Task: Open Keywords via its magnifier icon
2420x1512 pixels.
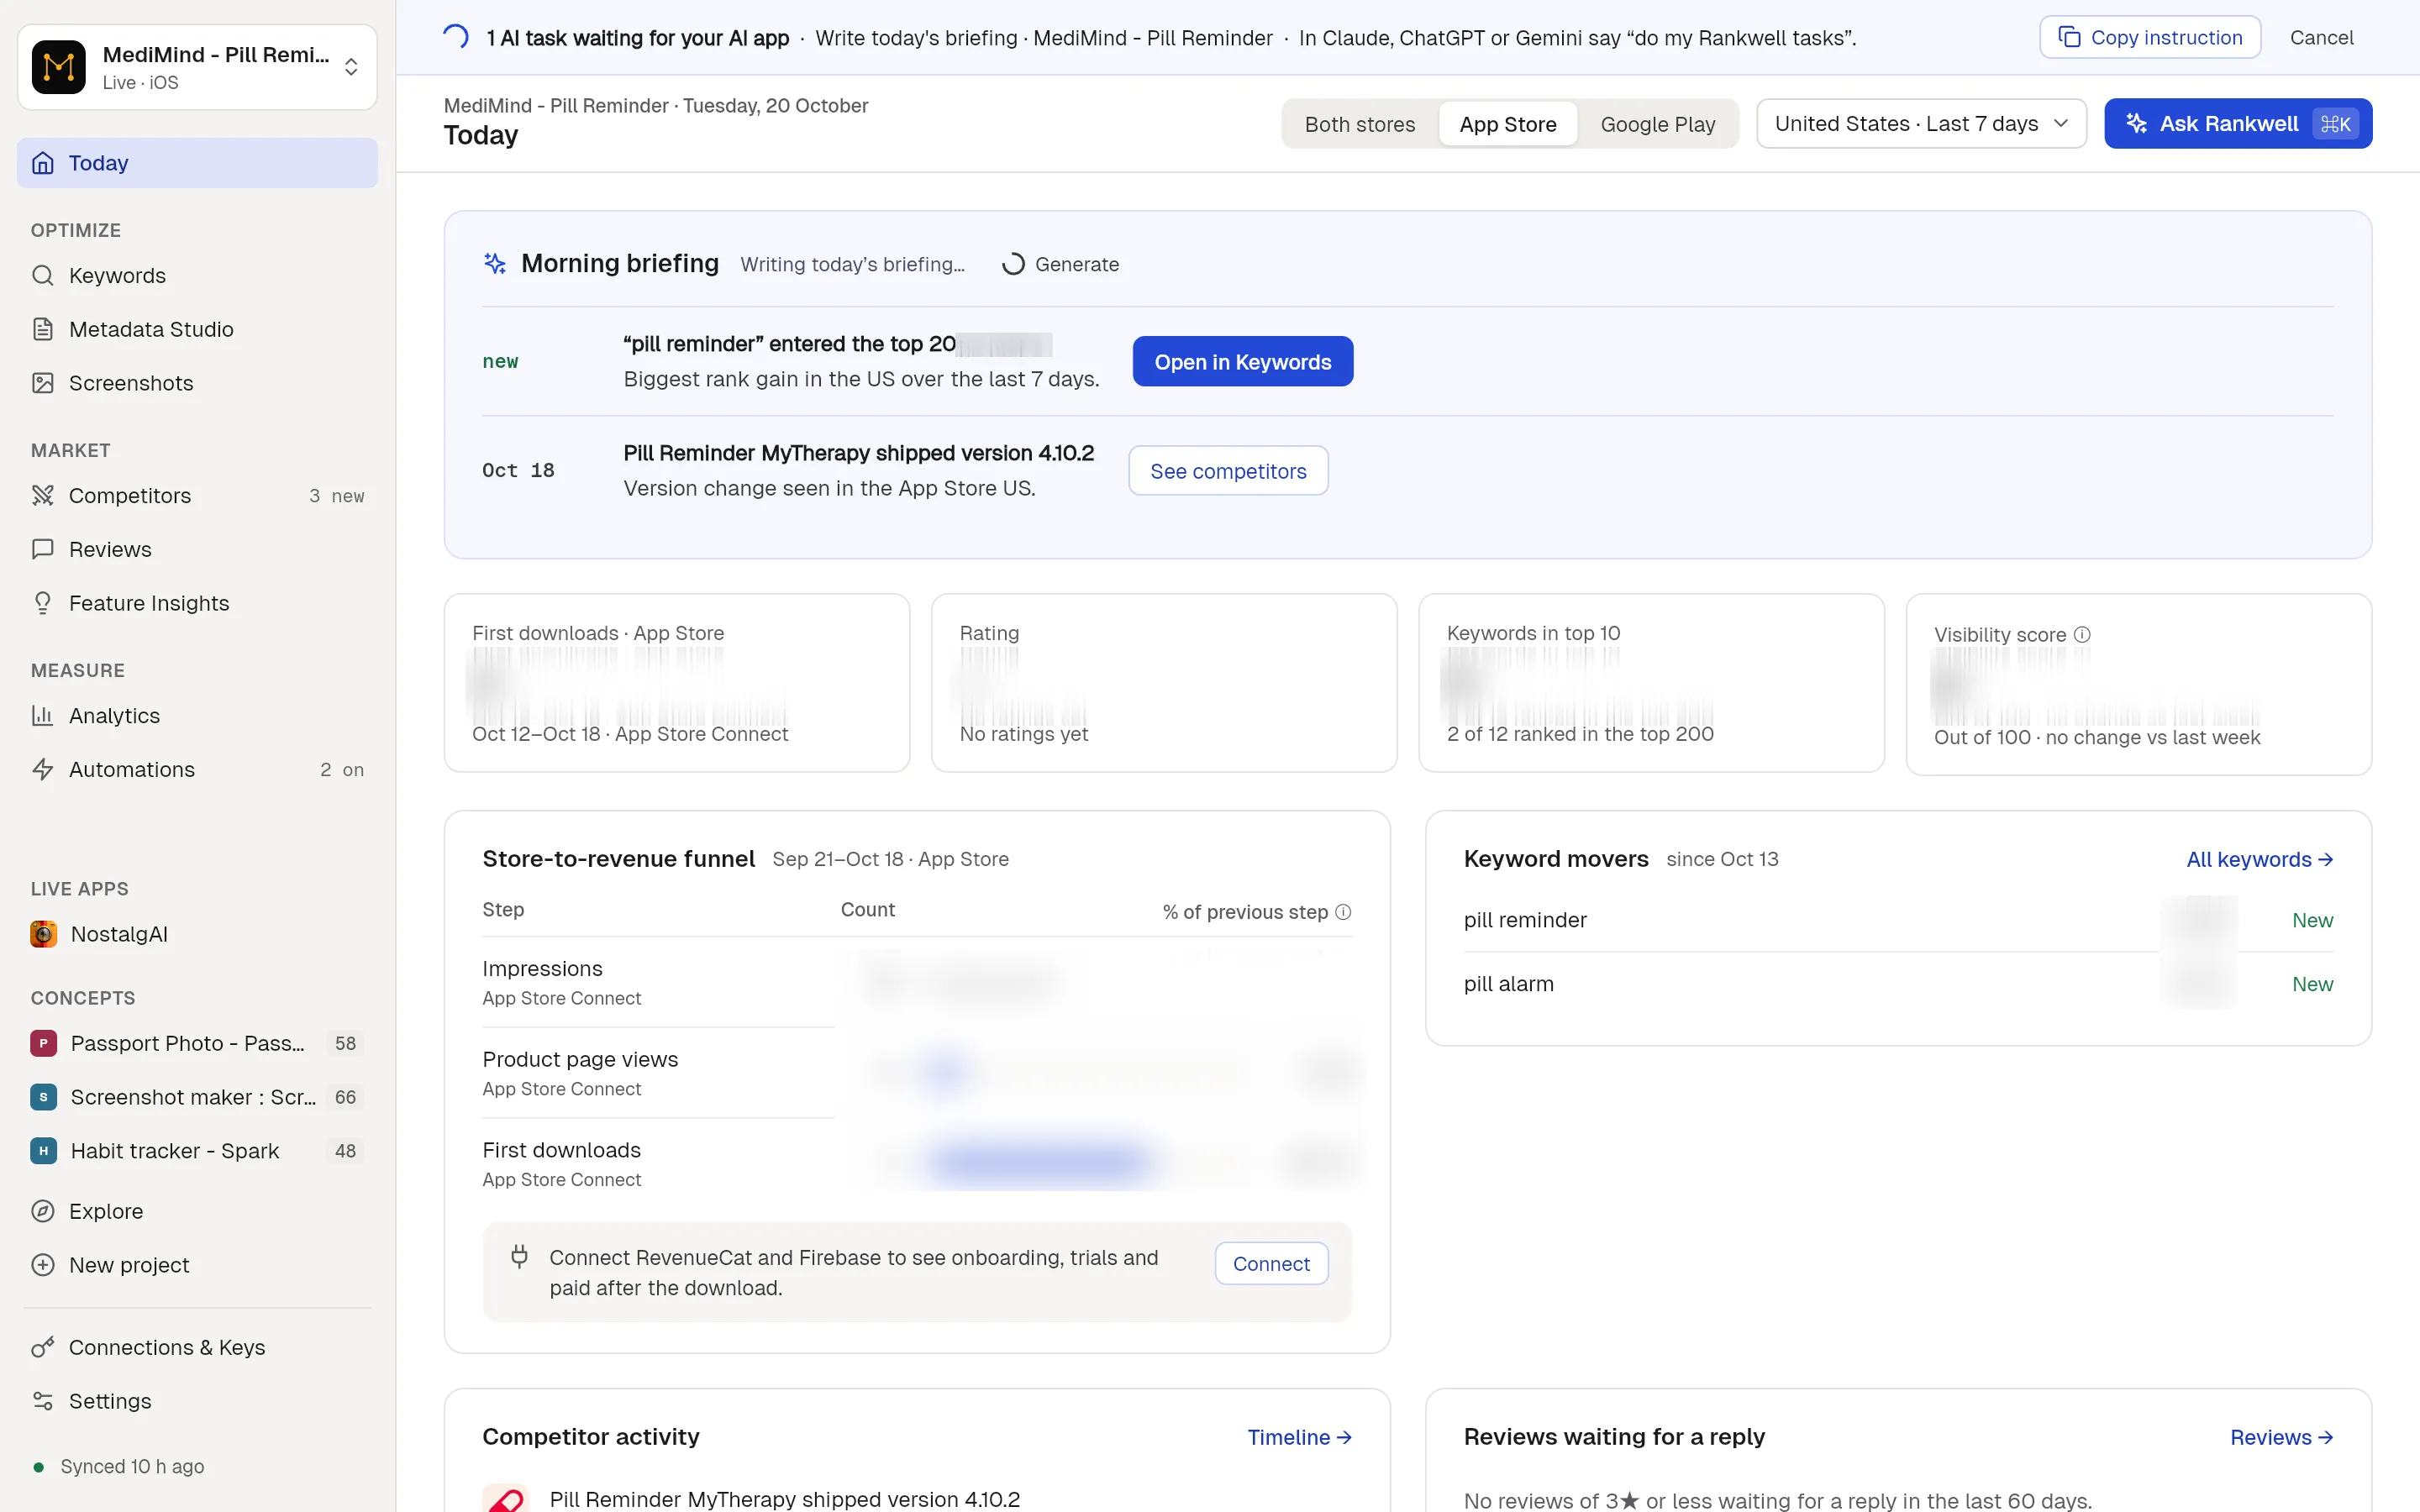Action: [43, 275]
